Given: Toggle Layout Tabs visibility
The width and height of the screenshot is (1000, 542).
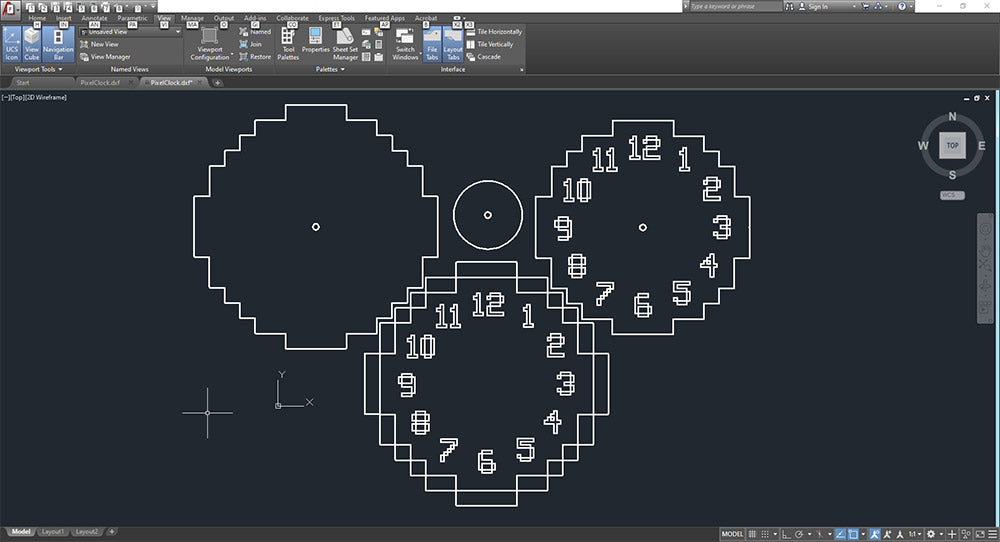Looking at the screenshot, I should coord(453,44).
